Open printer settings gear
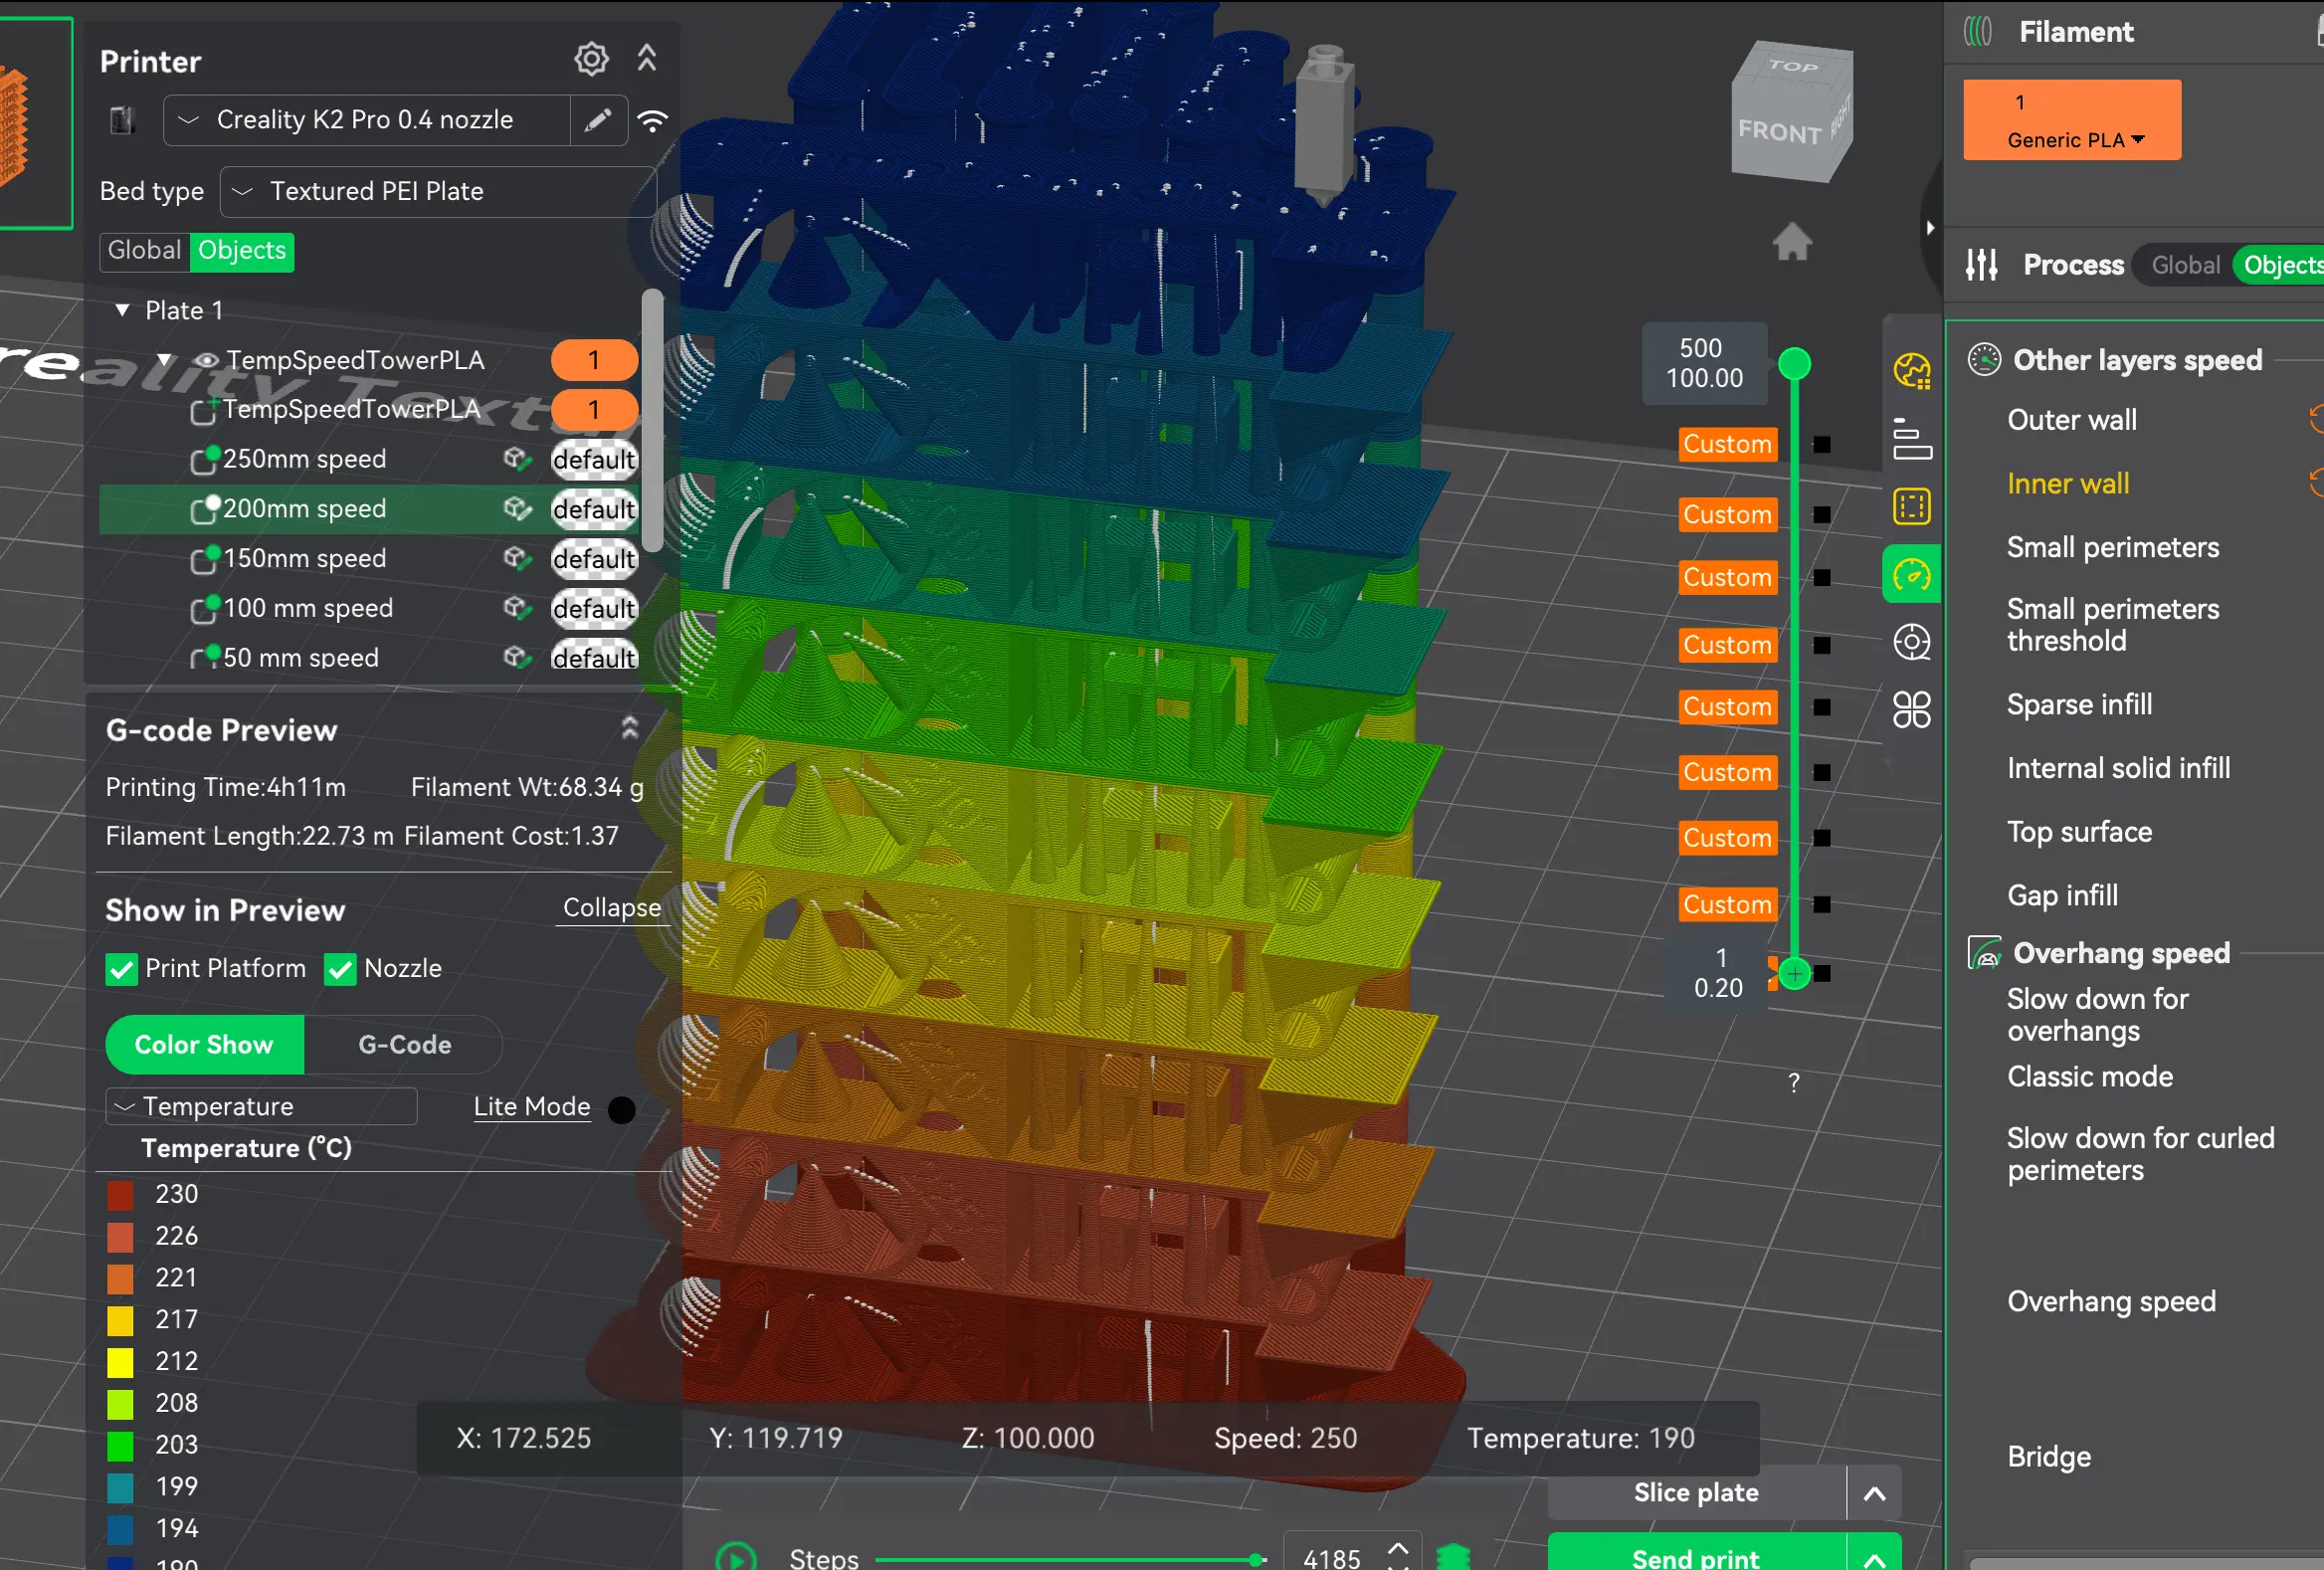This screenshot has width=2324, height=1570. pos(591,59)
